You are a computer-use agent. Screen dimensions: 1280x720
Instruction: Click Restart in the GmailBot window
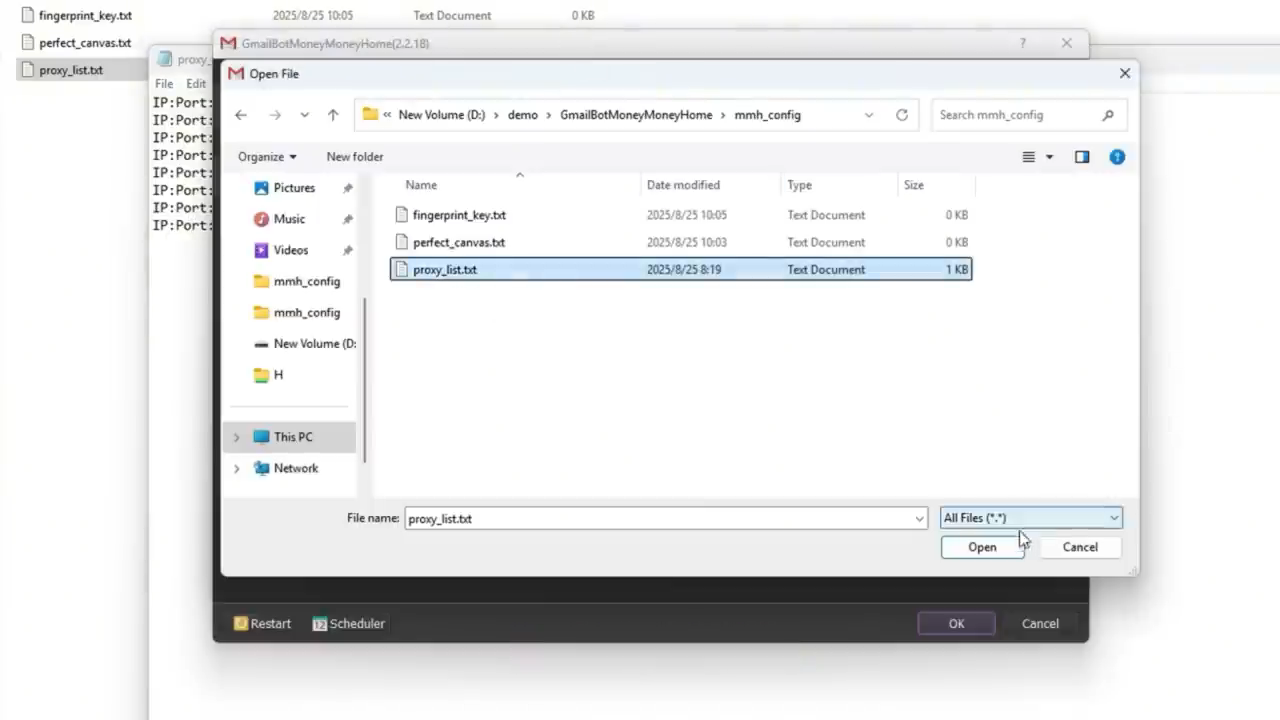click(x=262, y=624)
